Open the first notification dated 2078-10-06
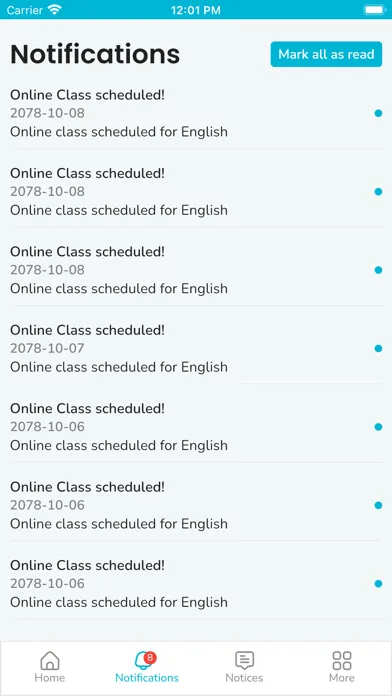This screenshot has width=392, height=696. point(196,427)
